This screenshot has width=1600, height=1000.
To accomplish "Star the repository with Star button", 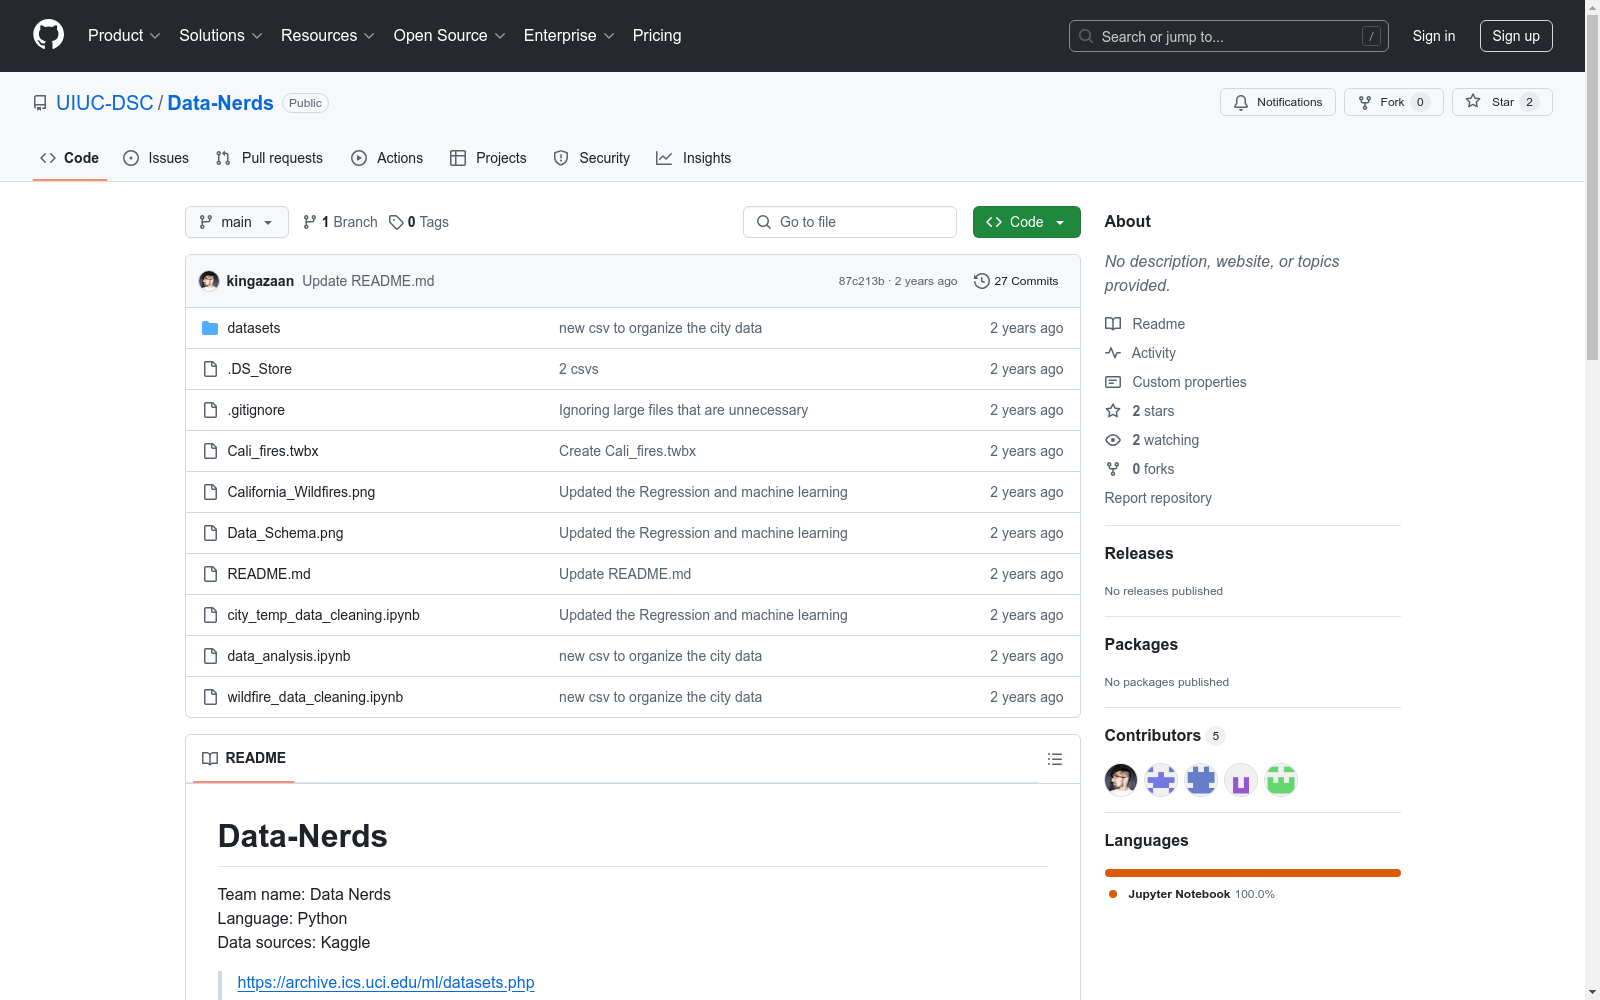I will pos(1502,102).
